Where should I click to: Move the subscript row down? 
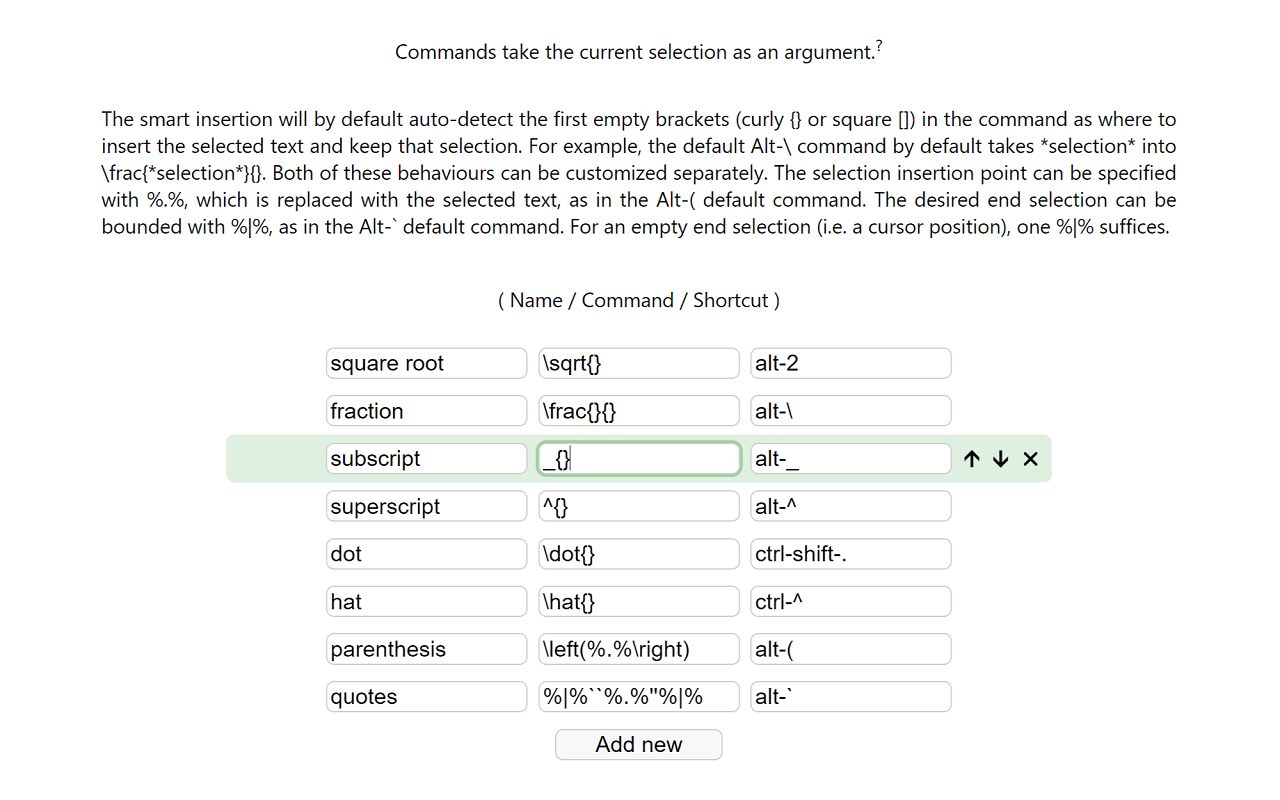(1001, 459)
